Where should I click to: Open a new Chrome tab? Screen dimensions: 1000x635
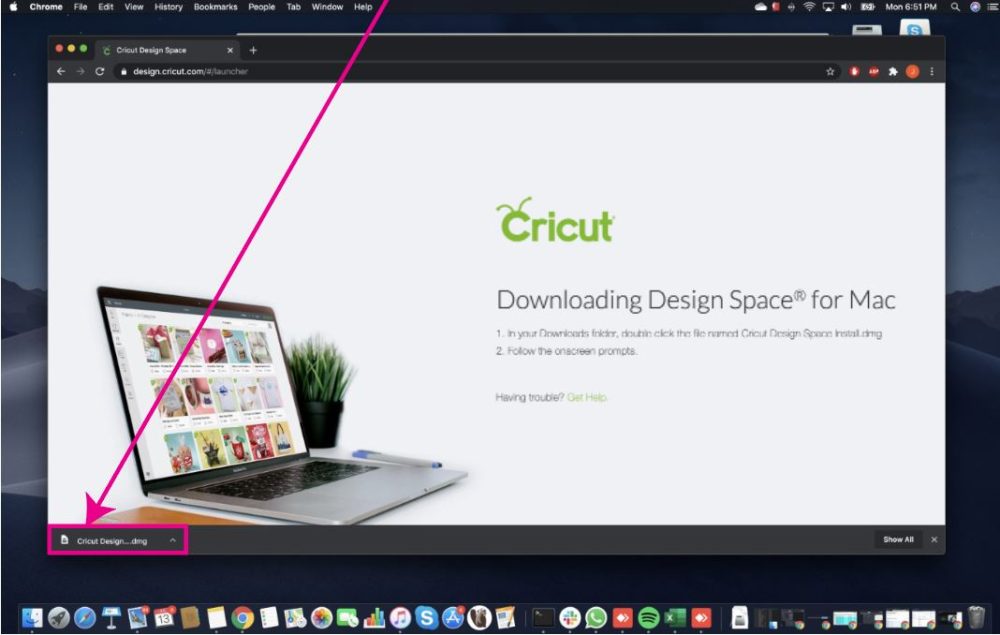point(253,50)
